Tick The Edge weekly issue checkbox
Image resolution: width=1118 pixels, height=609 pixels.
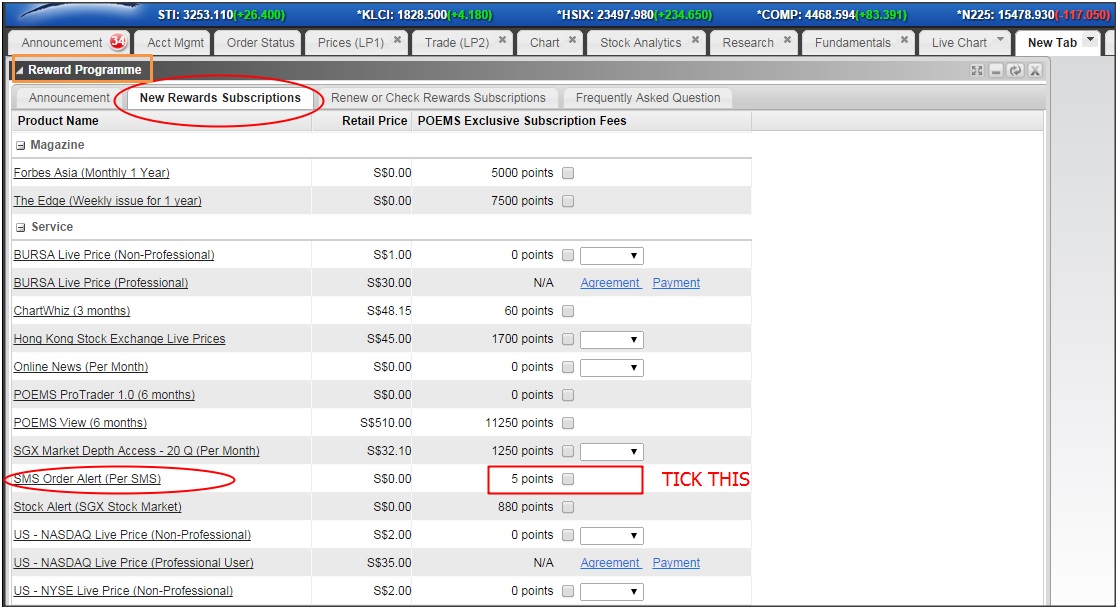[x=568, y=201]
